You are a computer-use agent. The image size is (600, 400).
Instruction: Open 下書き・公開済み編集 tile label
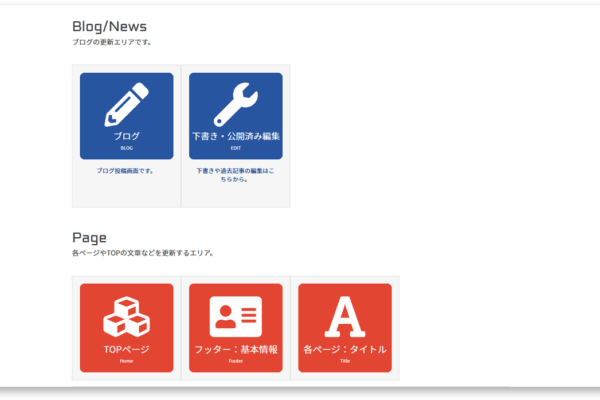click(x=235, y=136)
